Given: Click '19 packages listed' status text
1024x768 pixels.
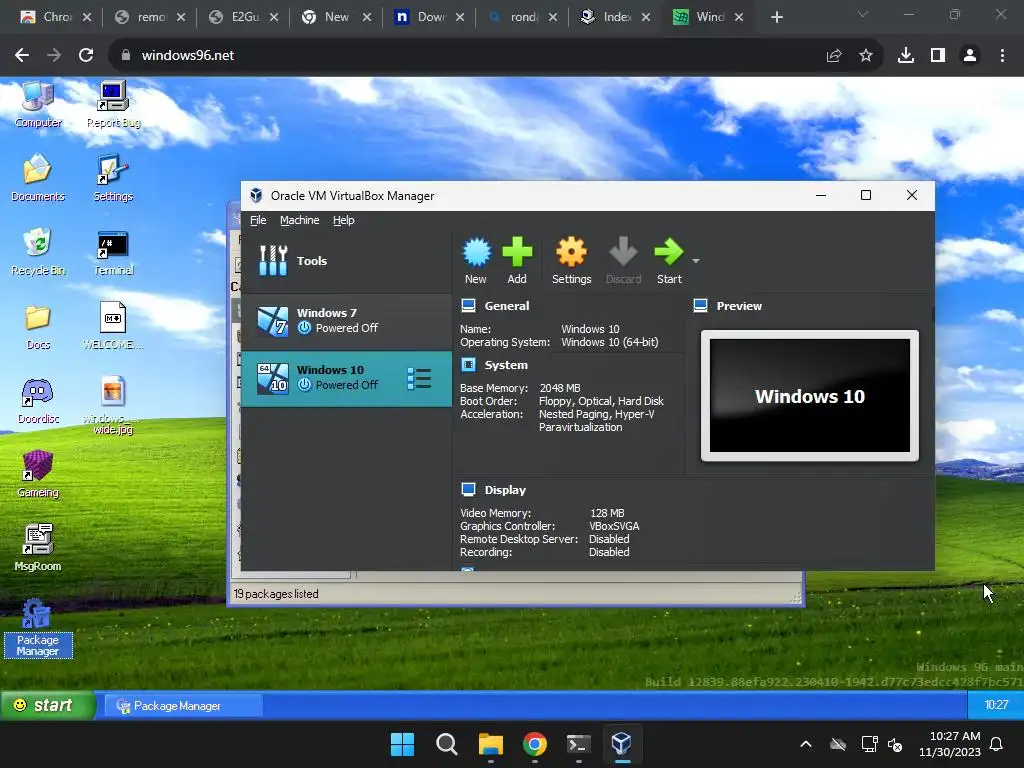Looking at the screenshot, I should [276, 594].
